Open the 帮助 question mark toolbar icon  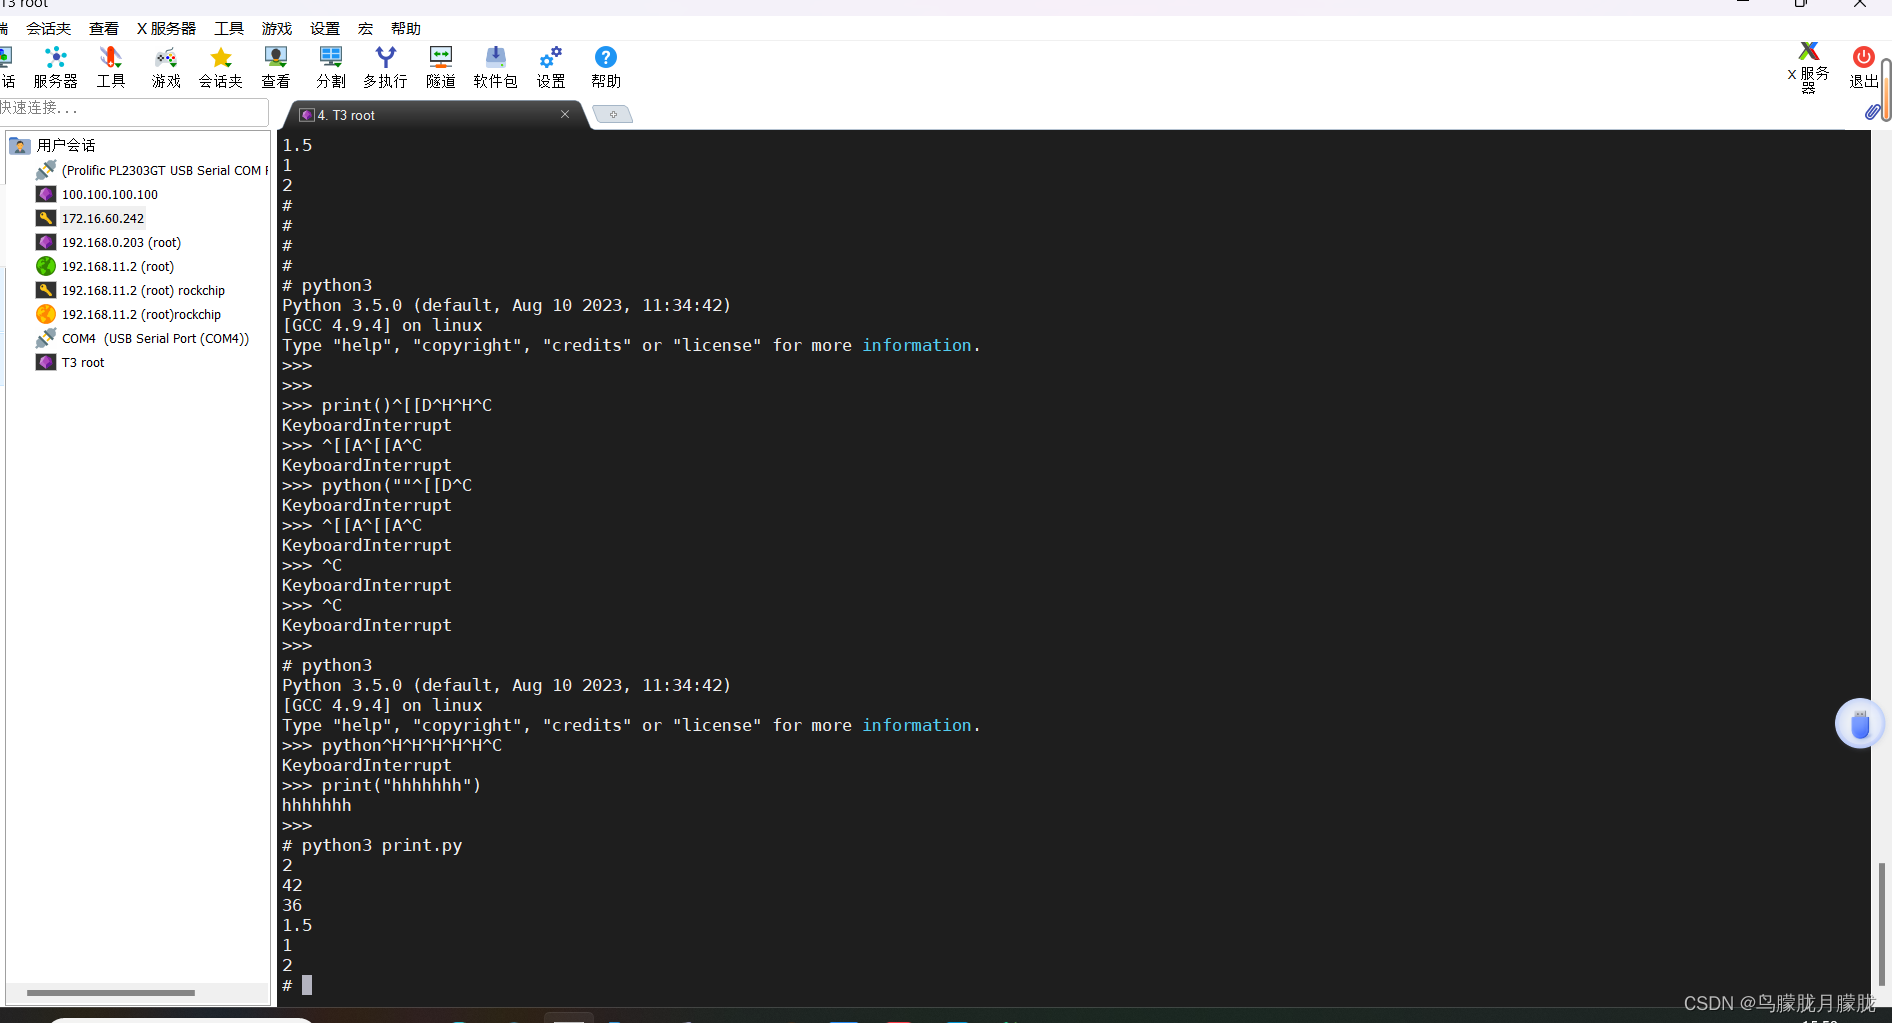tap(605, 67)
